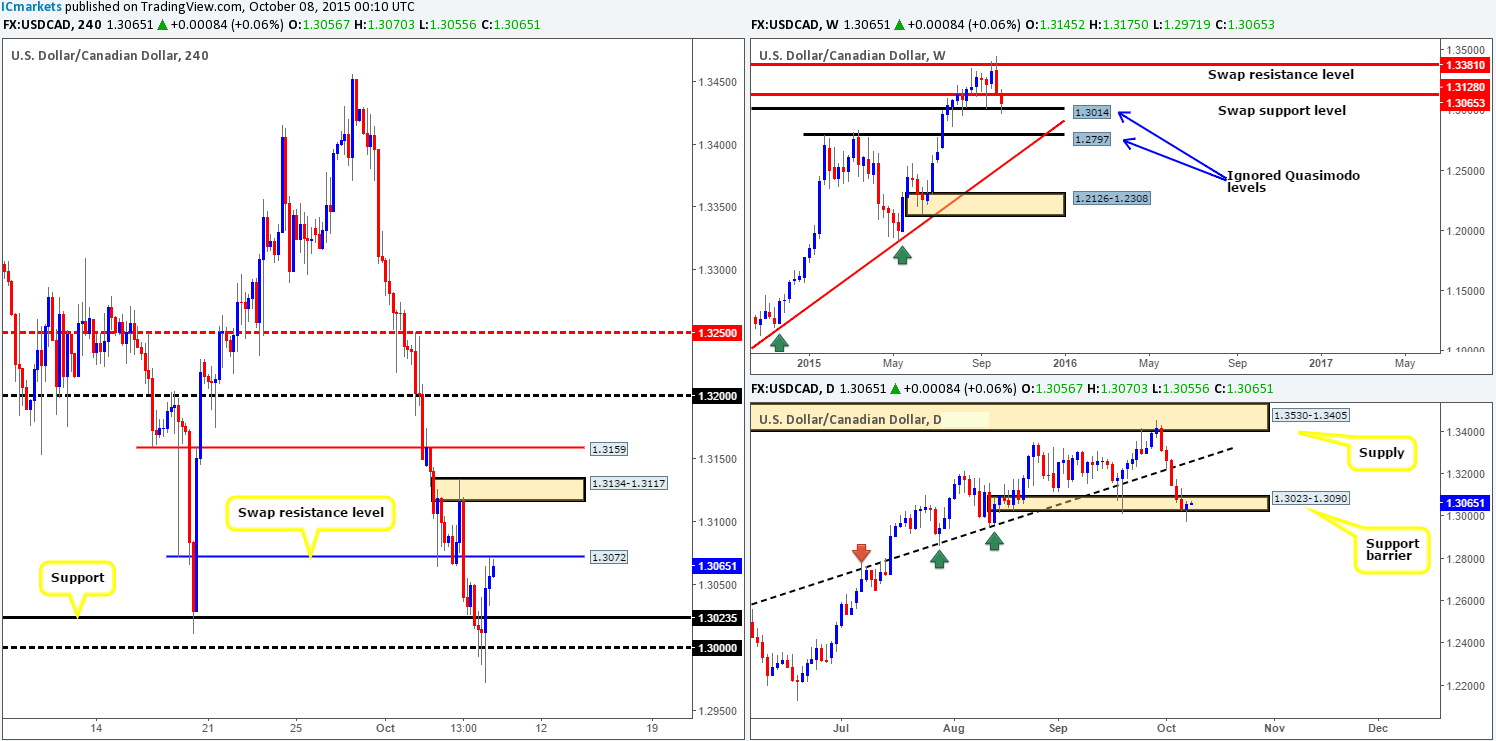Click the 'Supply' callout on daily chart
This screenshot has width=1496, height=741.
coord(1379,453)
